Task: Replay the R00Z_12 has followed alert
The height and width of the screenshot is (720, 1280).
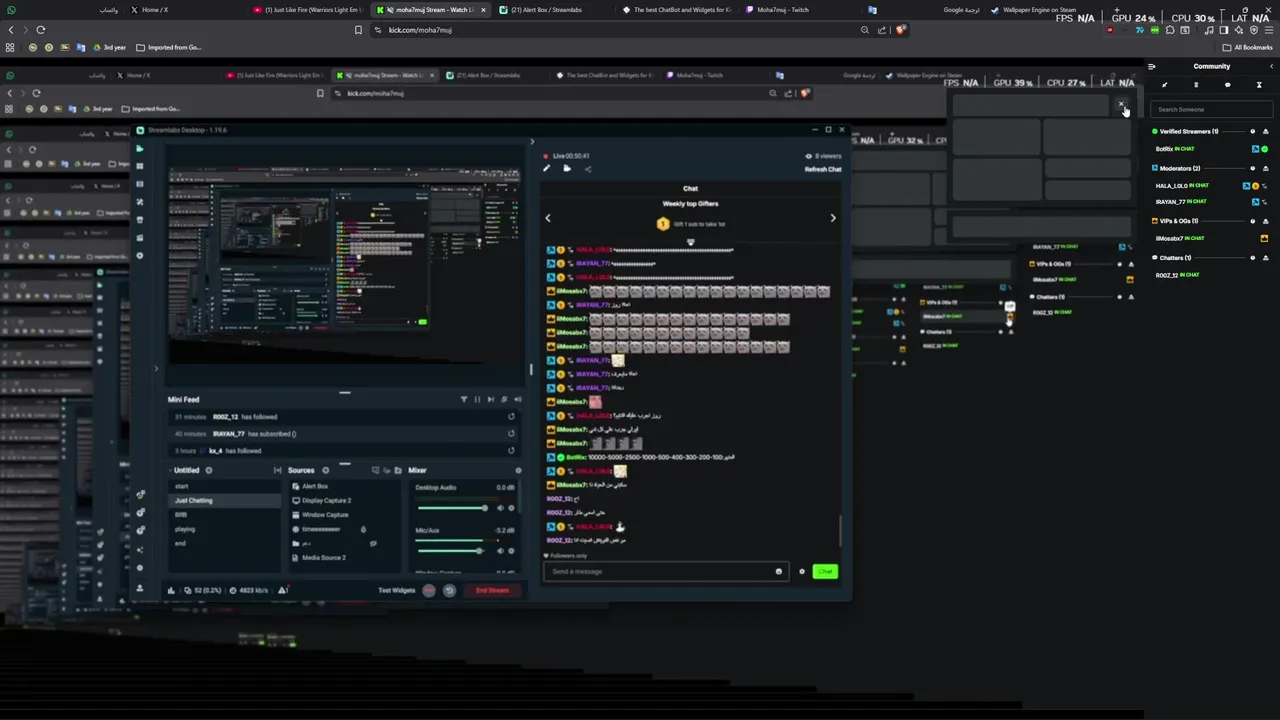Action: tap(511, 417)
